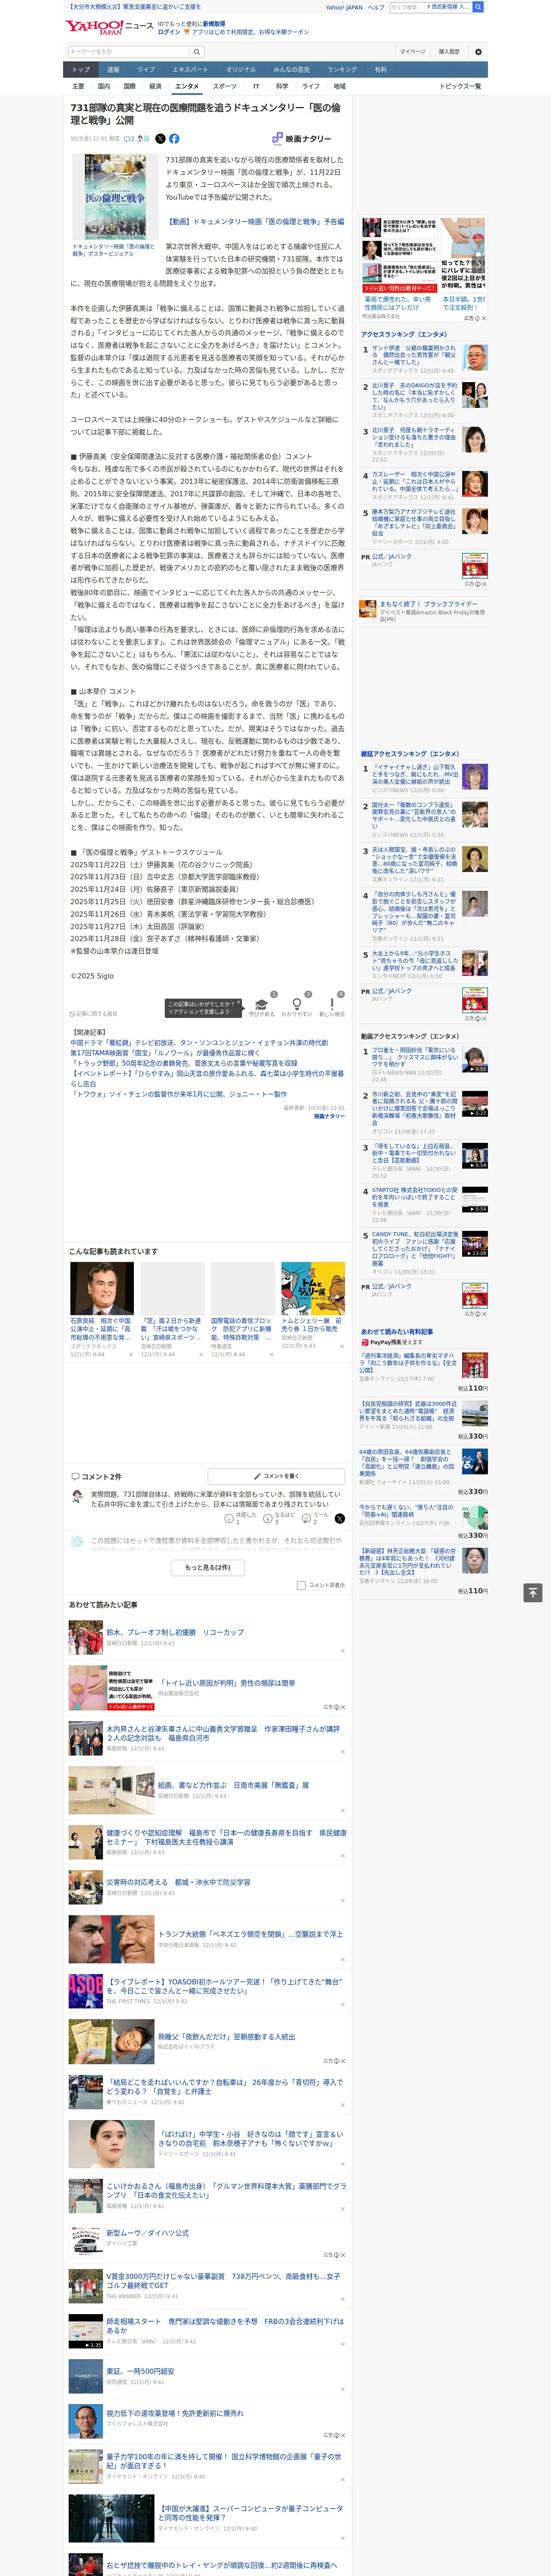Select the スポーツ category
551x2576 pixels.
[225, 86]
